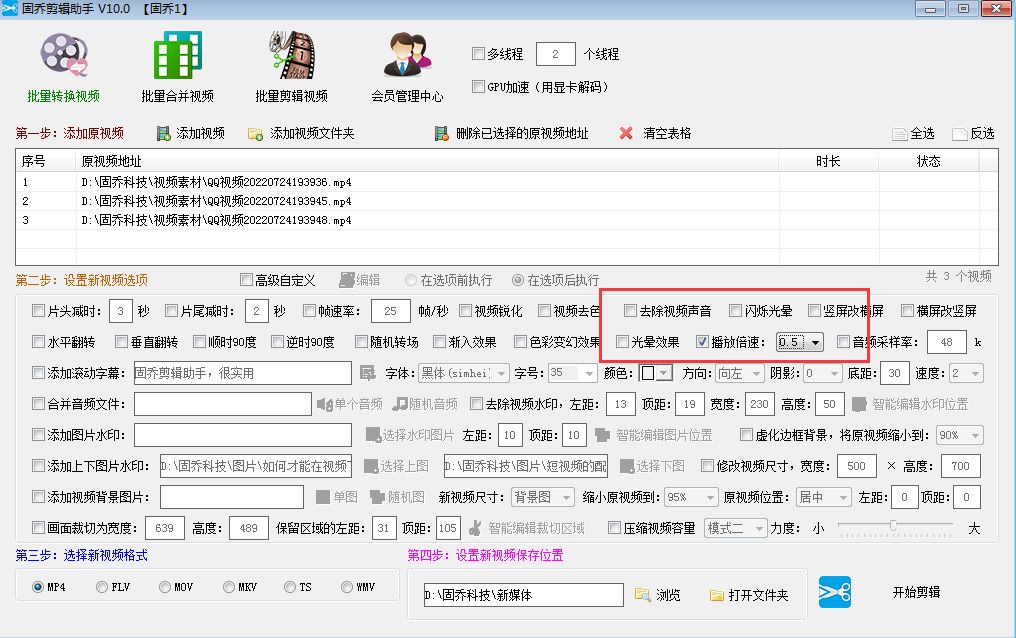Select the FLV format radio button

(x=102, y=587)
